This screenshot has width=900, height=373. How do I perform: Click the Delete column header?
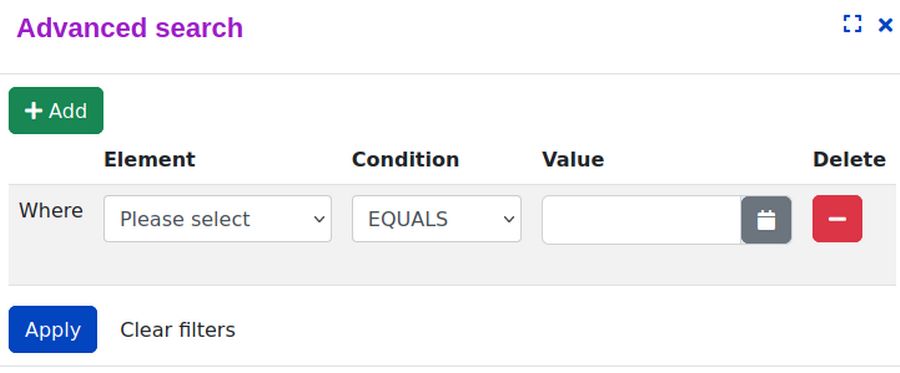[849, 159]
